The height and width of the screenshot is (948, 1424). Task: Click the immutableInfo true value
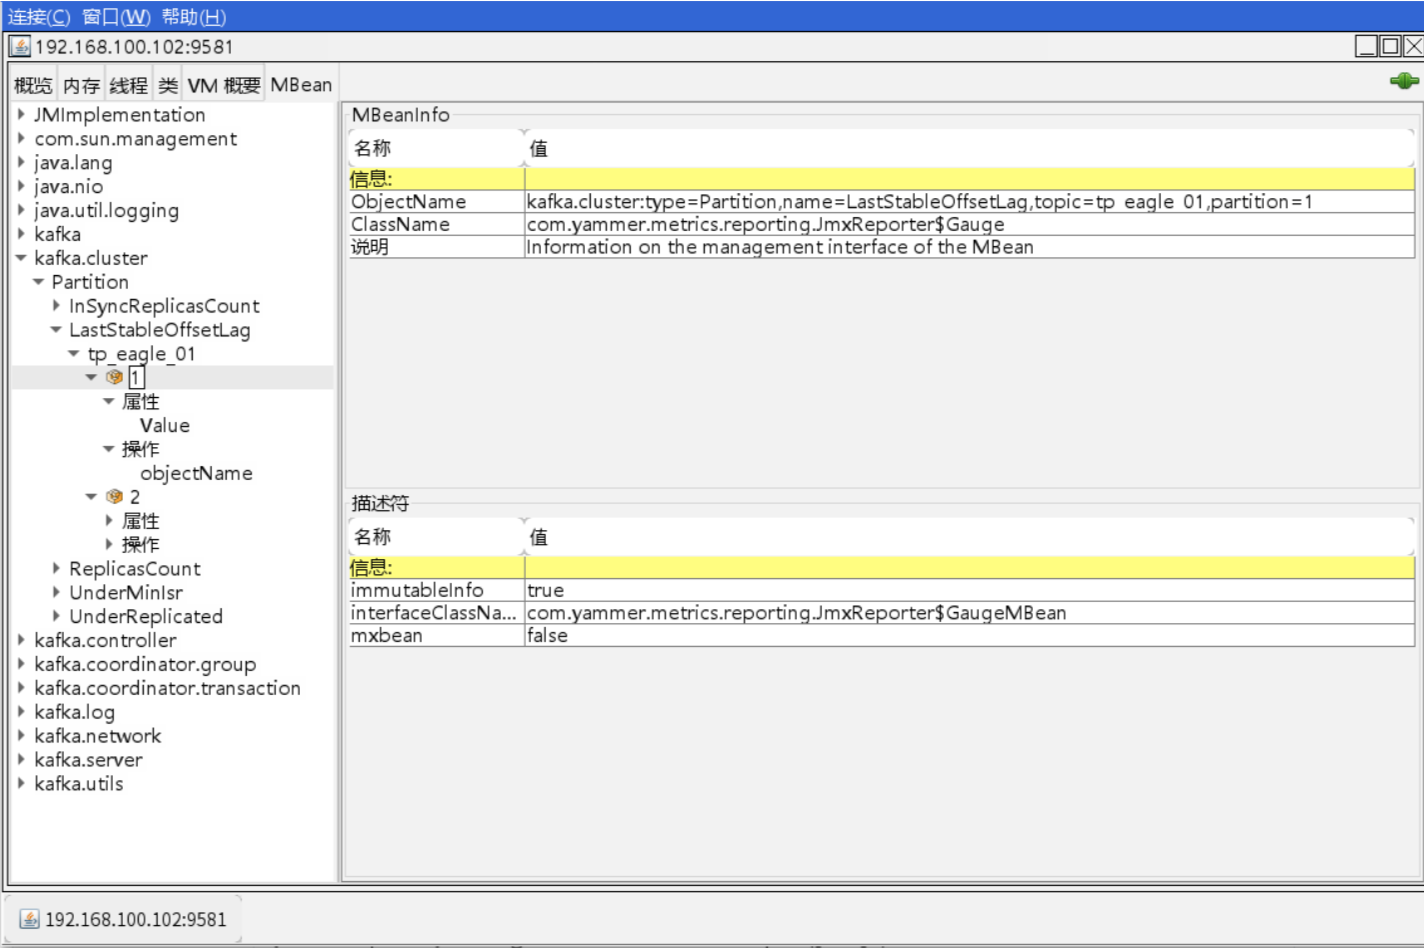(x=969, y=590)
